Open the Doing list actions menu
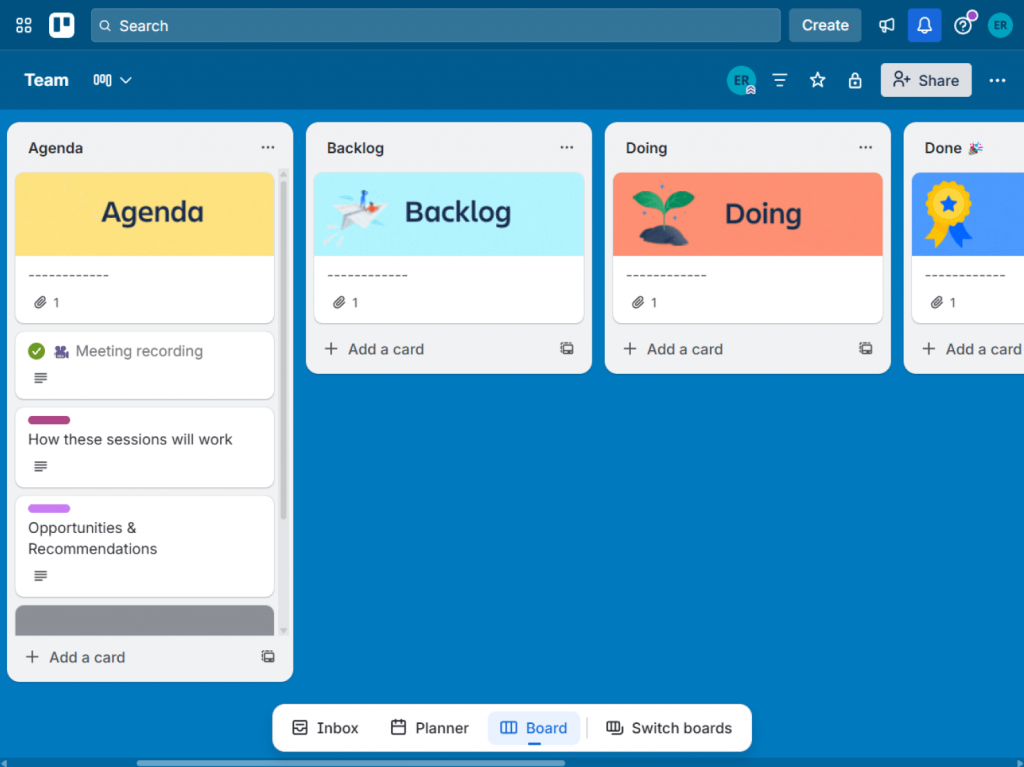The width and height of the screenshot is (1024, 767). 865,148
